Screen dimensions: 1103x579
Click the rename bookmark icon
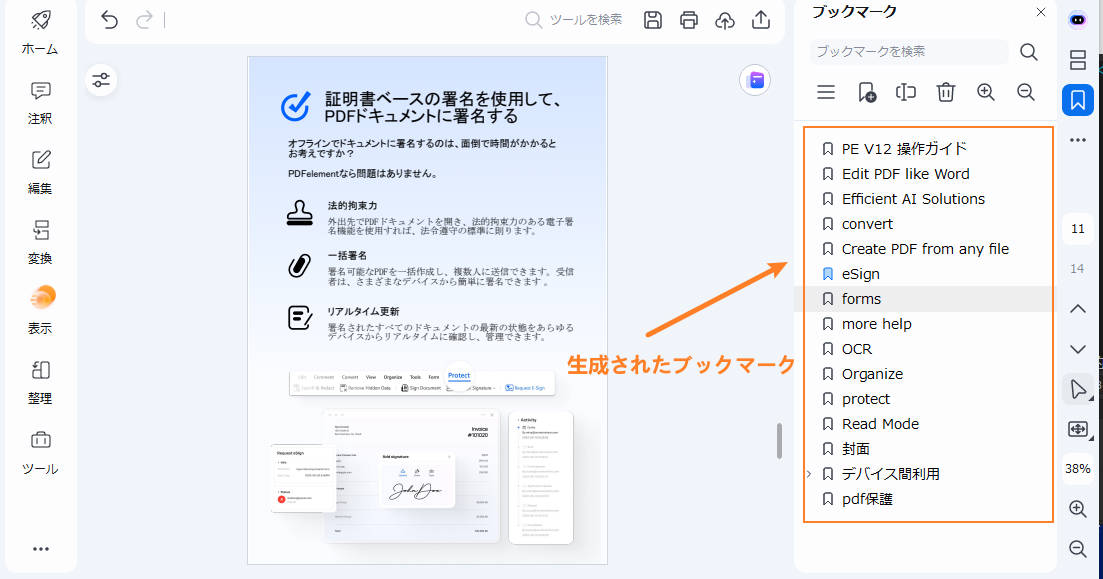click(x=906, y=91)
